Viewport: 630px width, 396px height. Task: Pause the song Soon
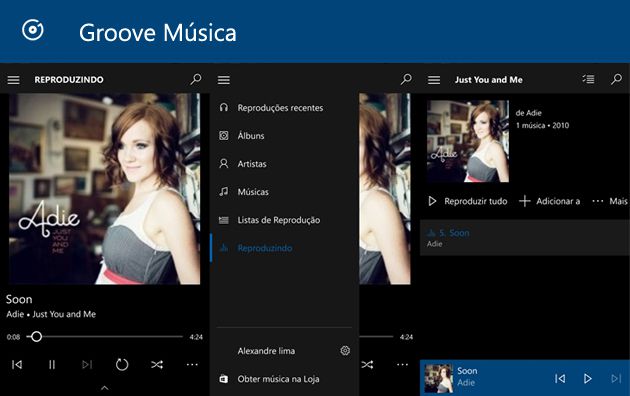pyautogui.click(x=52, y=365)
